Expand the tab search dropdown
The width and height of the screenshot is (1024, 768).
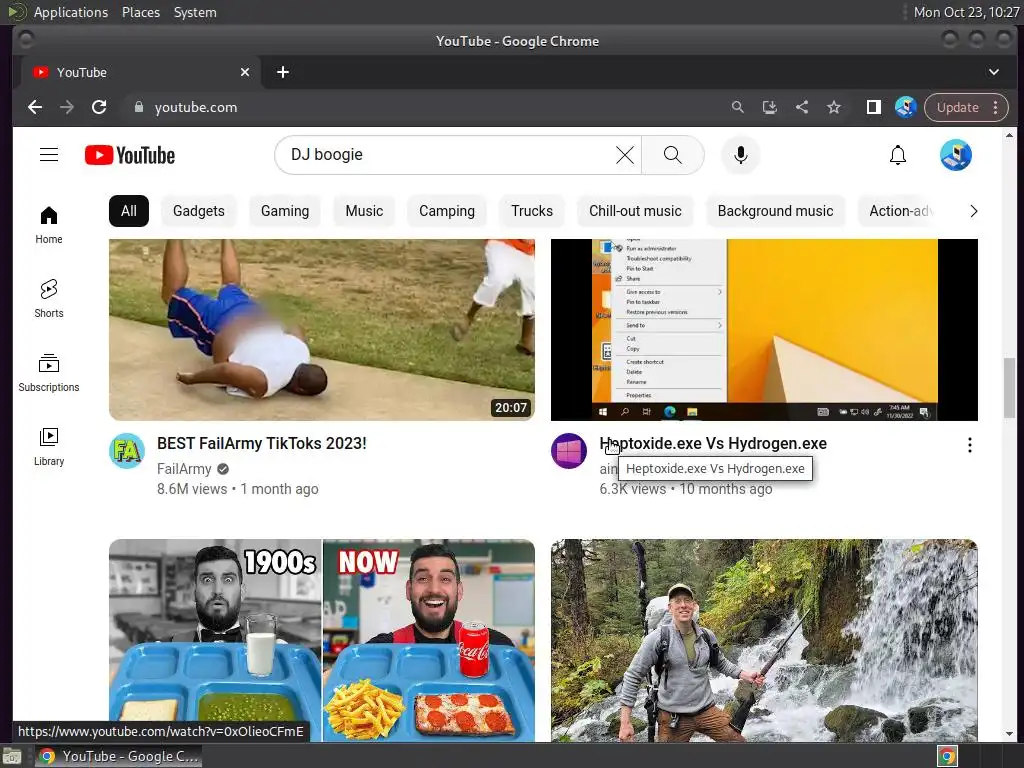[x=993, y=72]
